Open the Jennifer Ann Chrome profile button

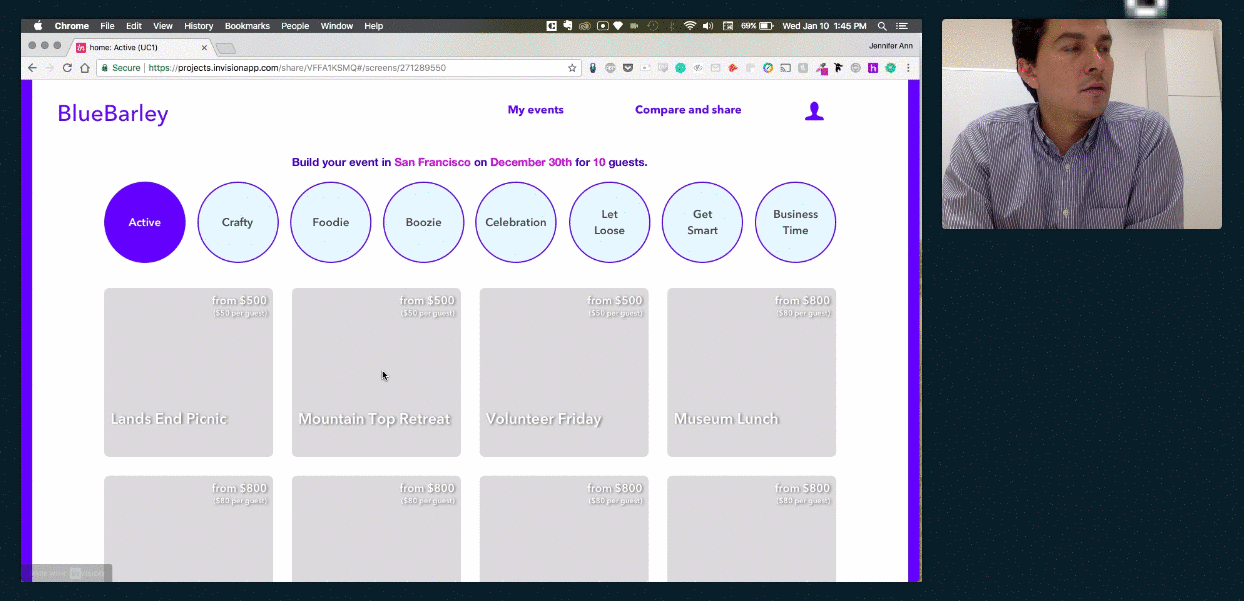point(891,46)
